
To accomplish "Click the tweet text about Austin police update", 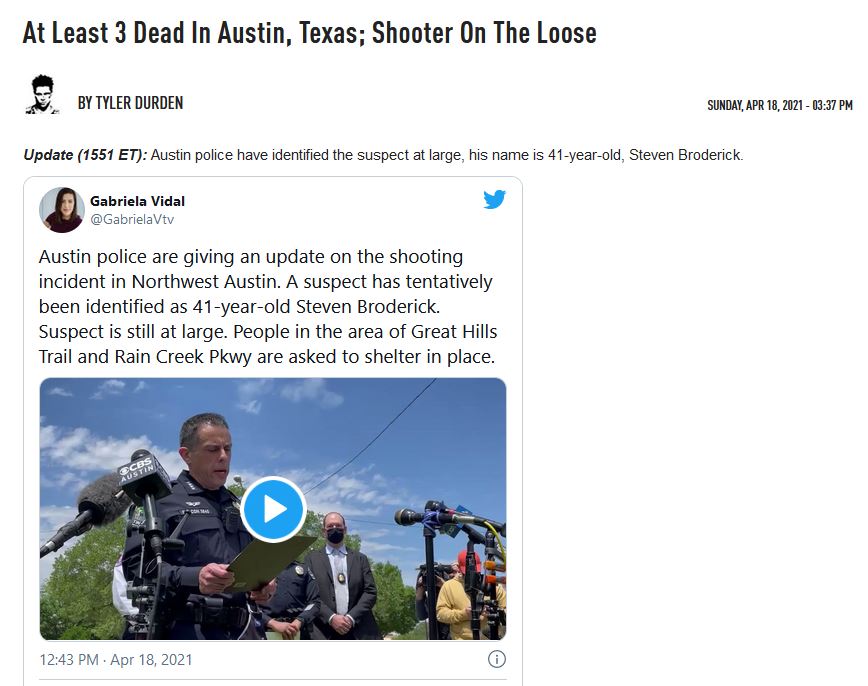I will click(268, 306).
